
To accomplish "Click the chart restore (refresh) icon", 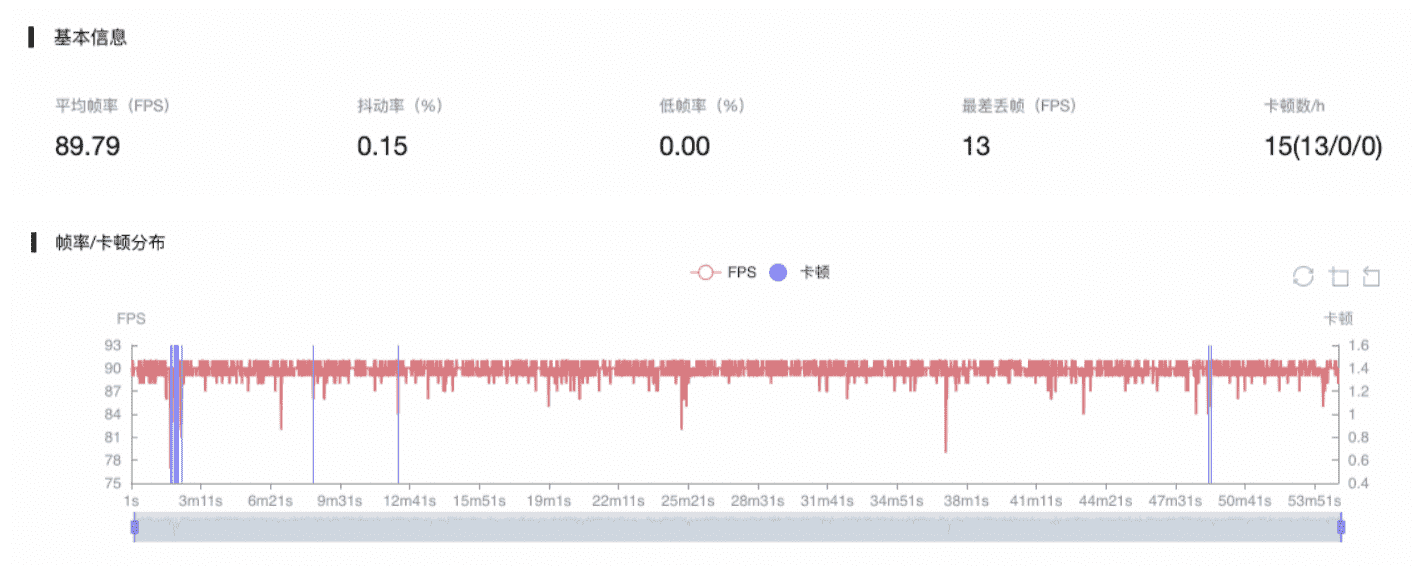I will (1303, 276).
